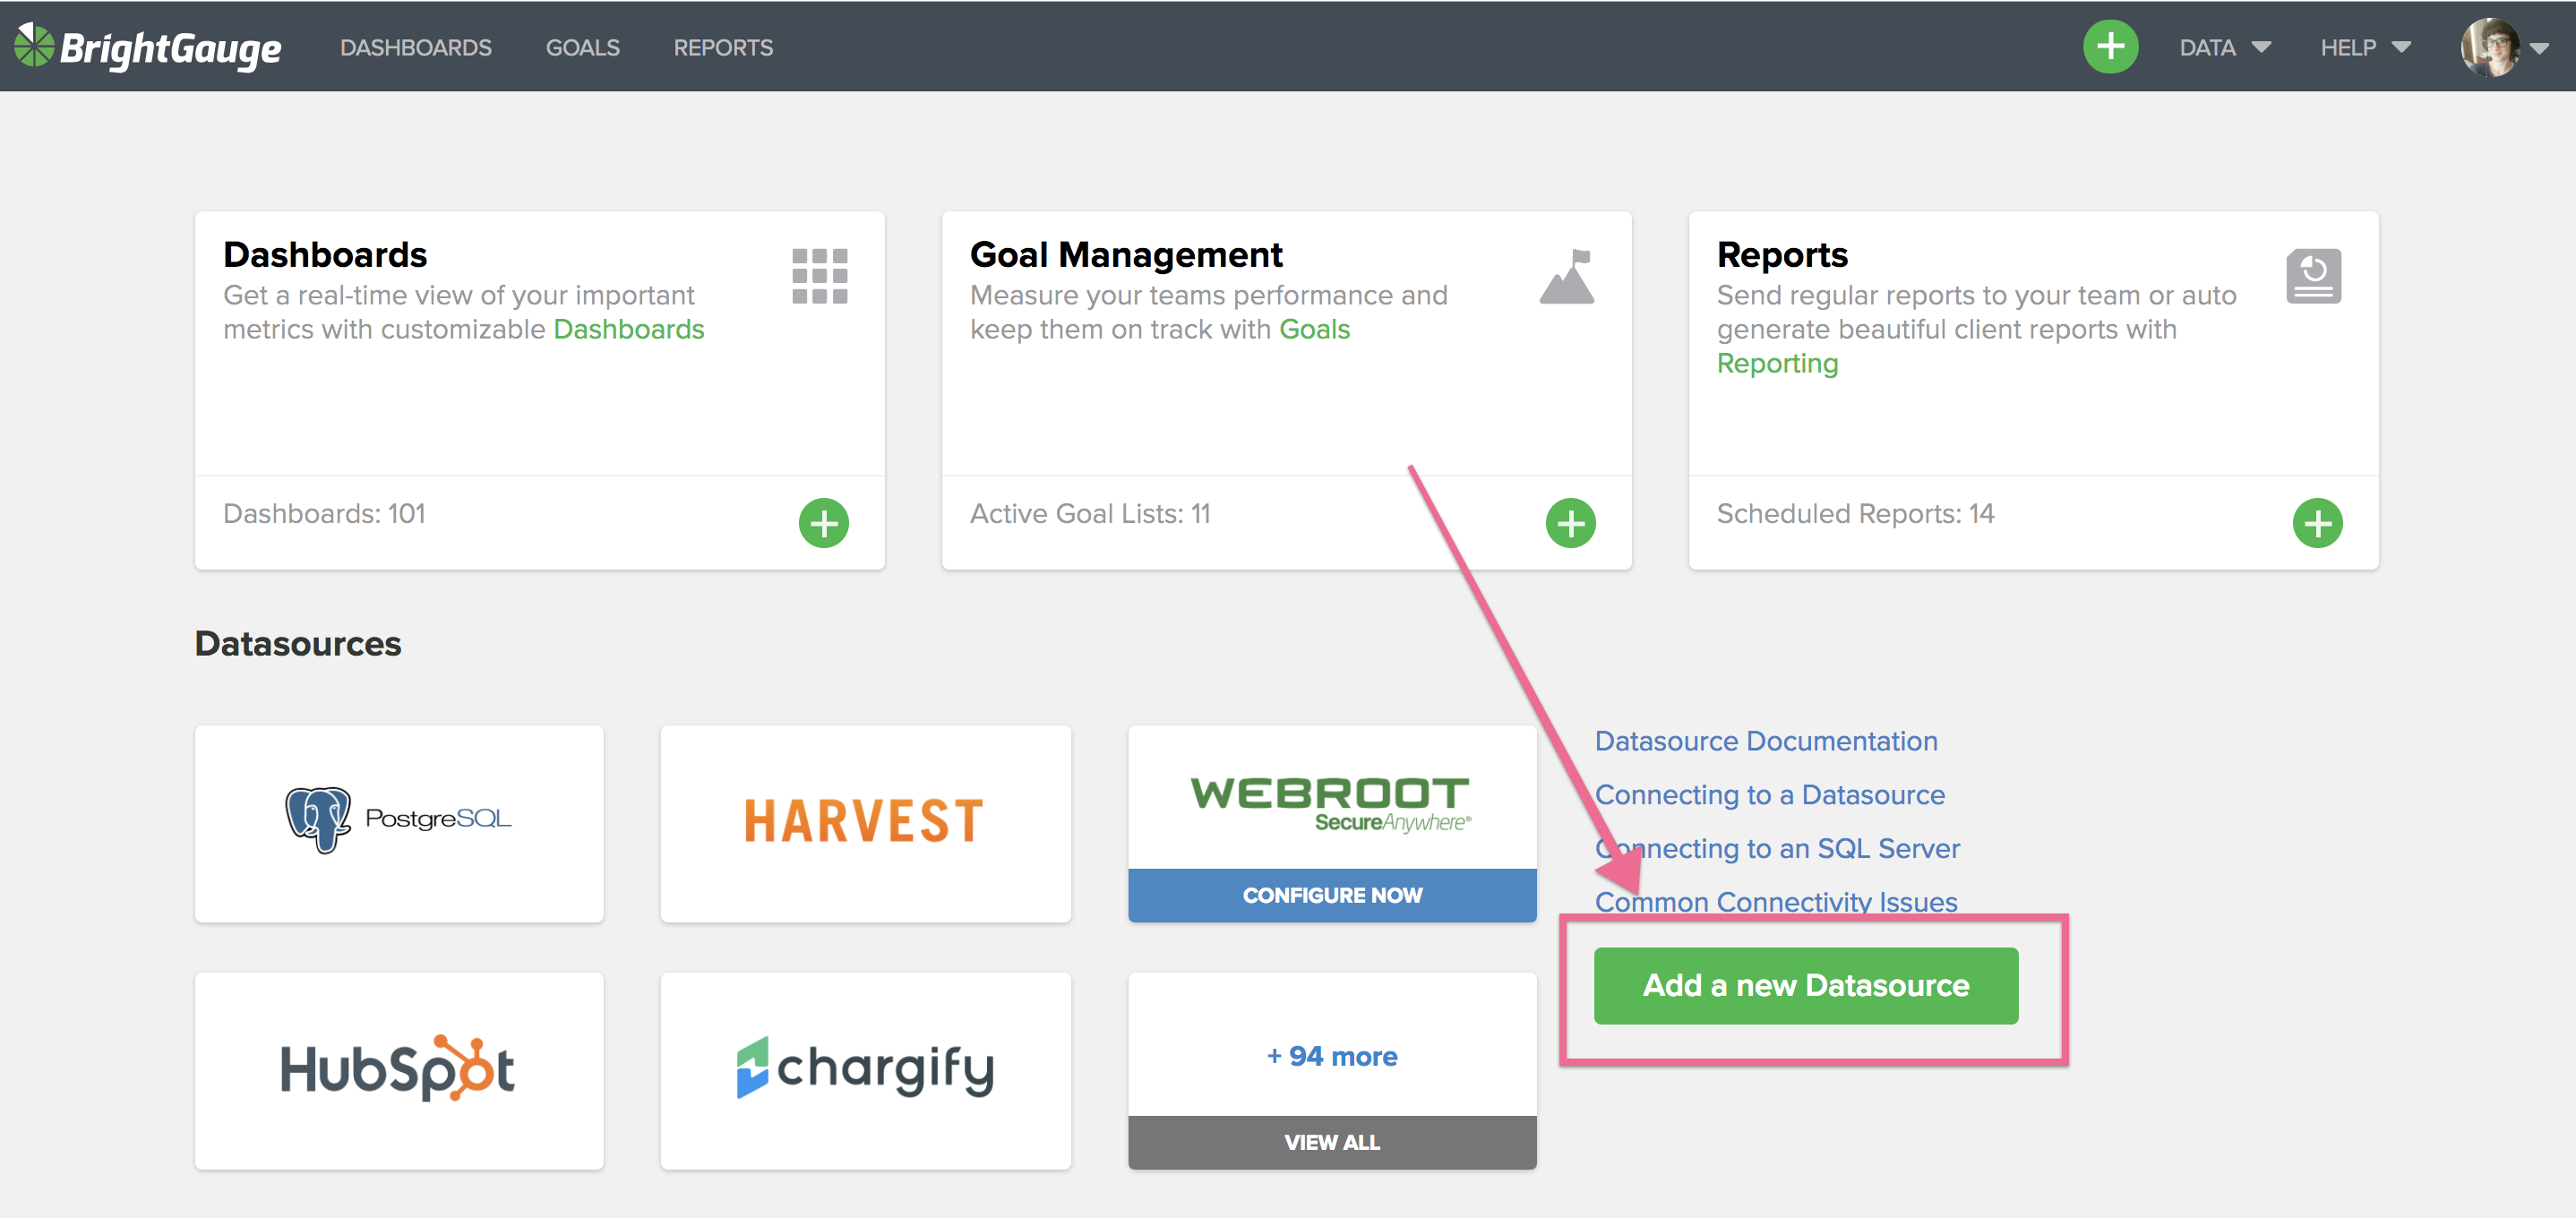Go to DASHBOARDS in the navbar
The image size is (2576, 1218).
415,47
